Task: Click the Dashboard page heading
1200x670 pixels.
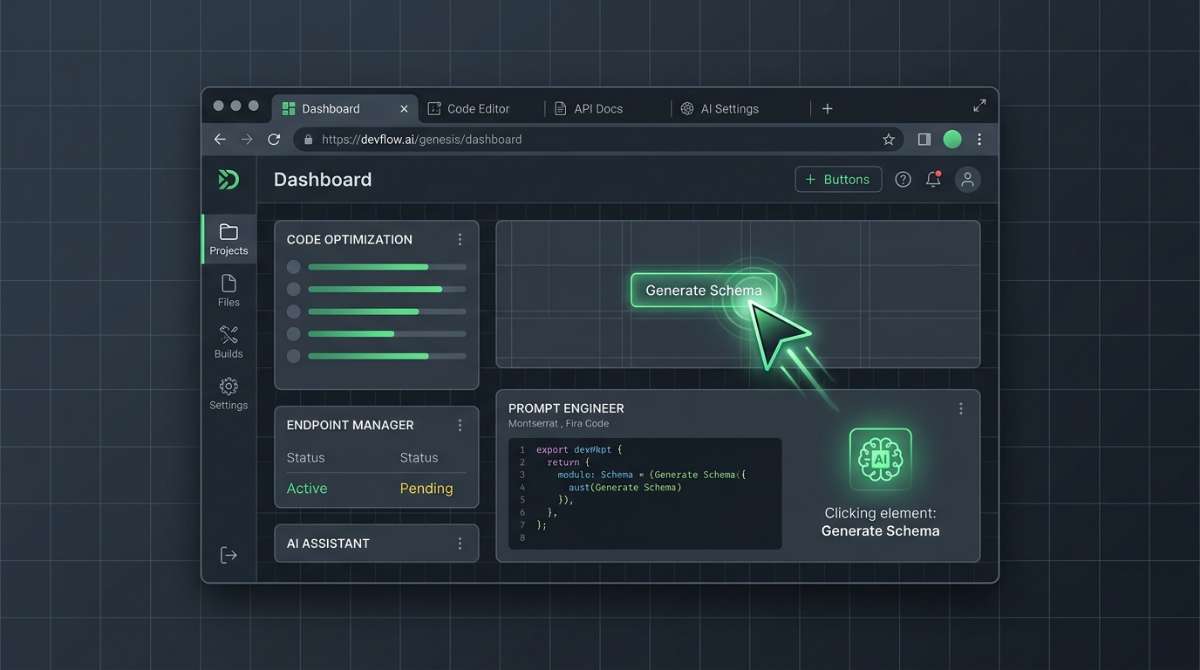Action: click(x=323, y=180)
